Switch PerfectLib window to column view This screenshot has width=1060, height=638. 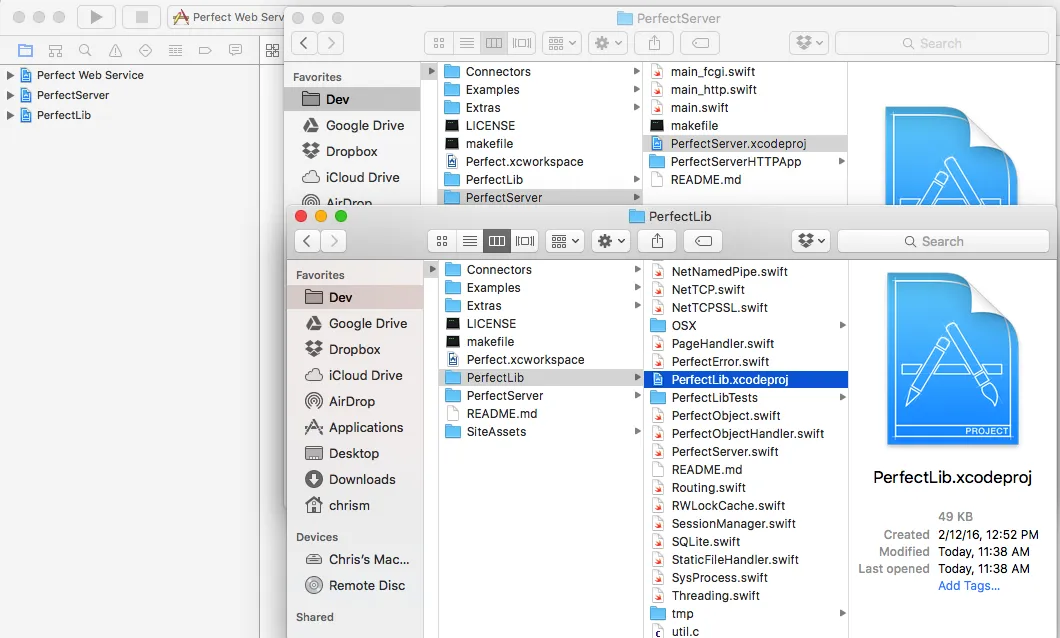(x=497, y=241)
